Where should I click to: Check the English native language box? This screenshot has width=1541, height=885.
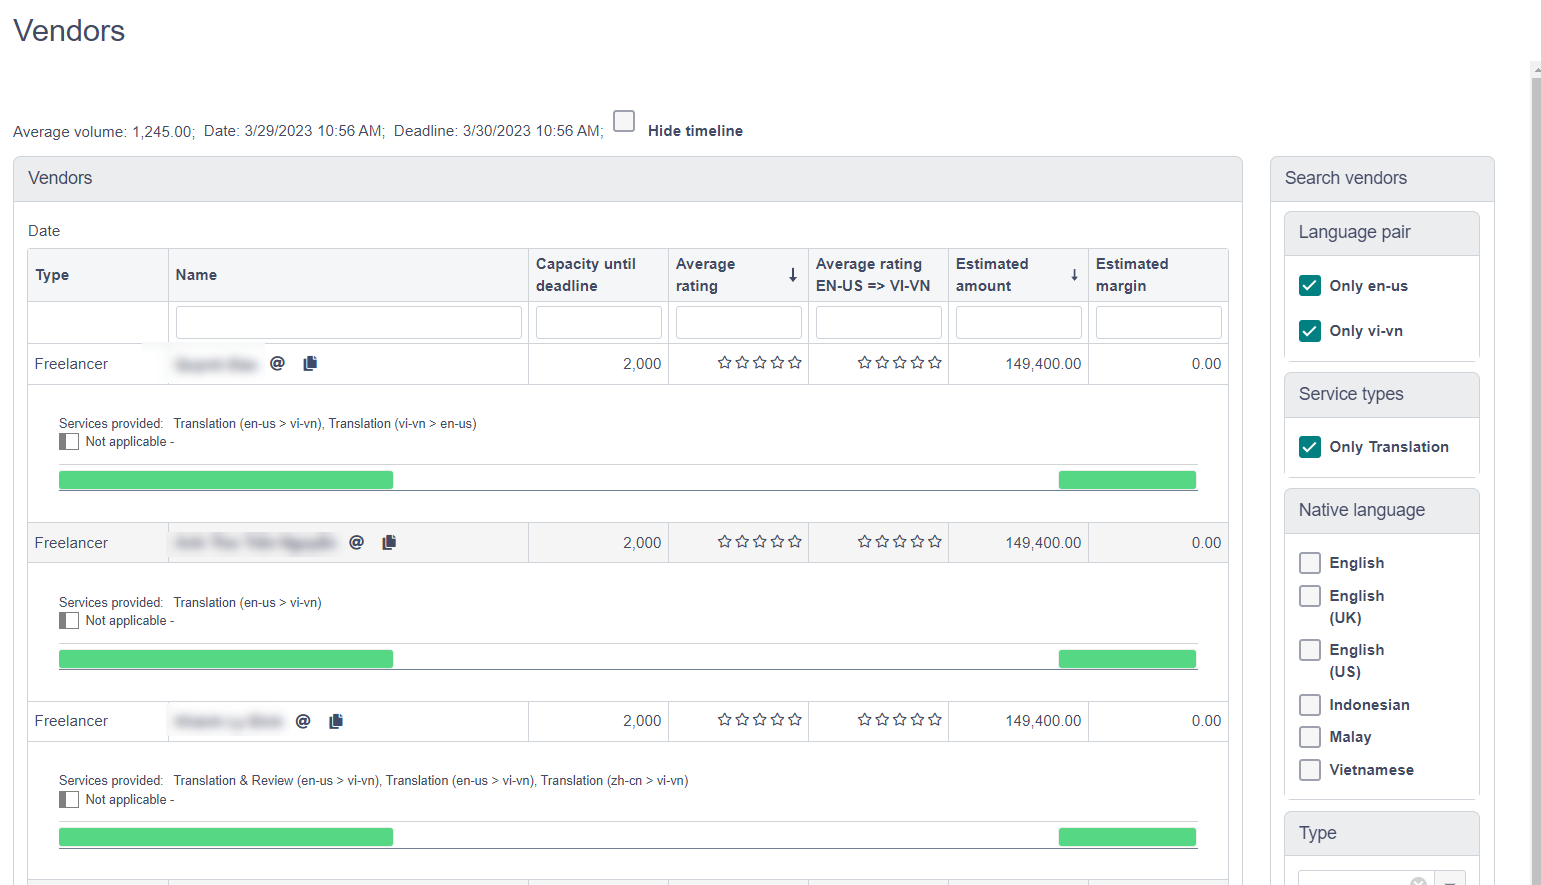[1310, 563]
